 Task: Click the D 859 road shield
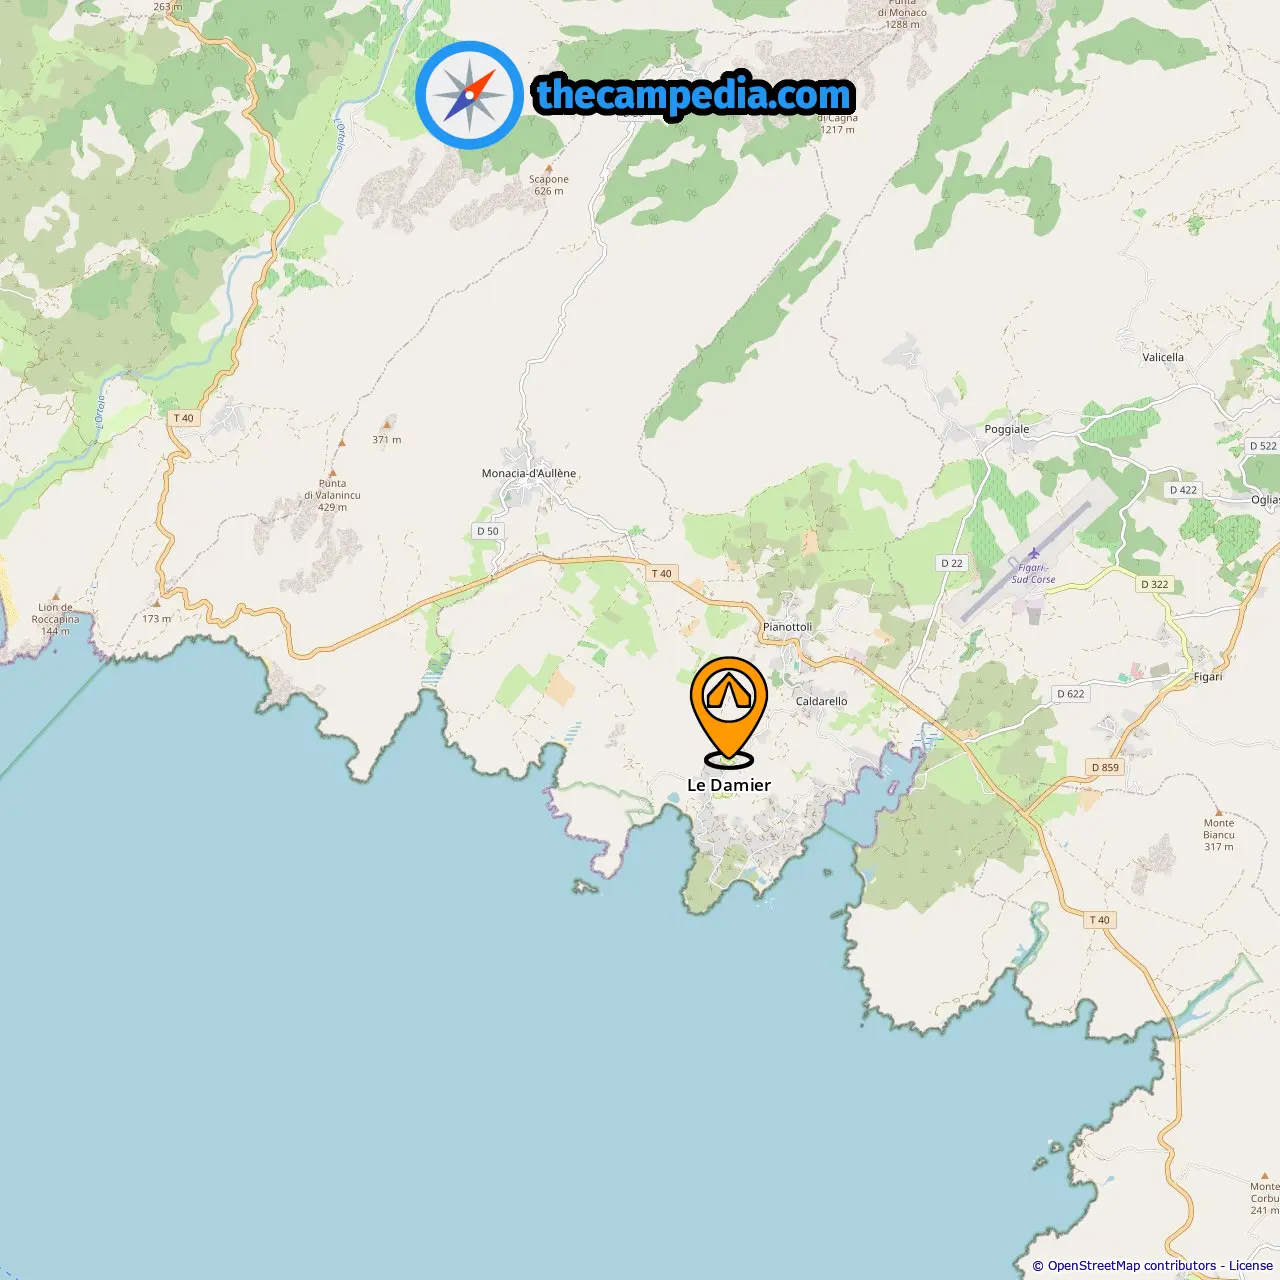(1106, 767)
